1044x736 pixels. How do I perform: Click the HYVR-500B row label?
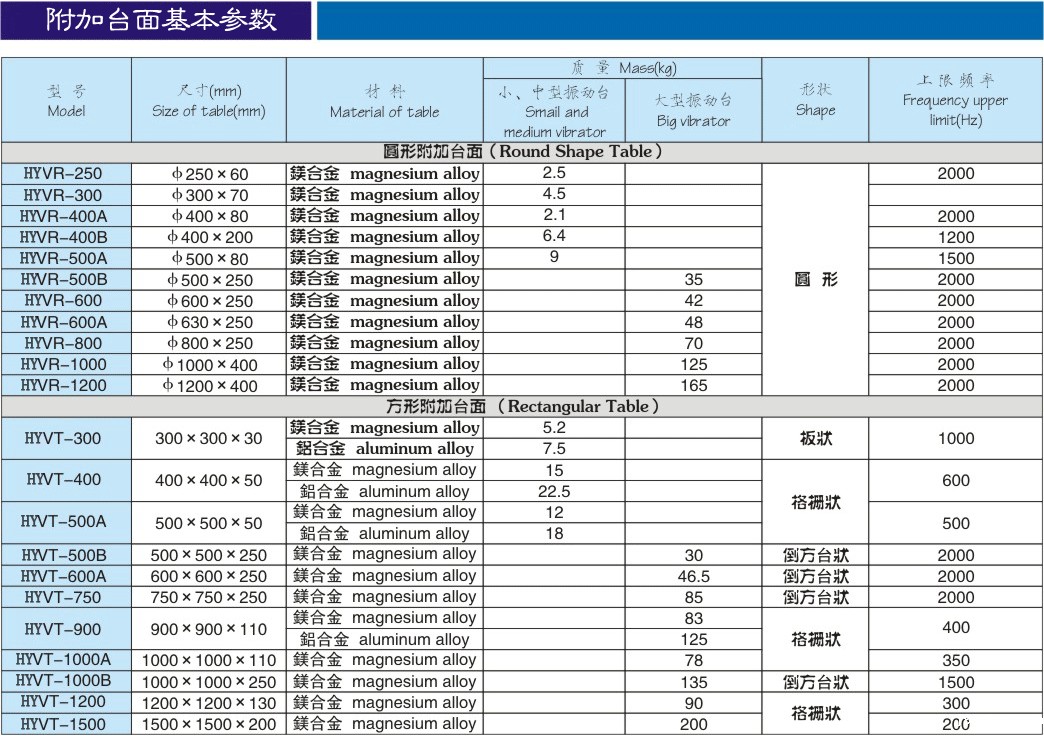(x=65, y=279)
